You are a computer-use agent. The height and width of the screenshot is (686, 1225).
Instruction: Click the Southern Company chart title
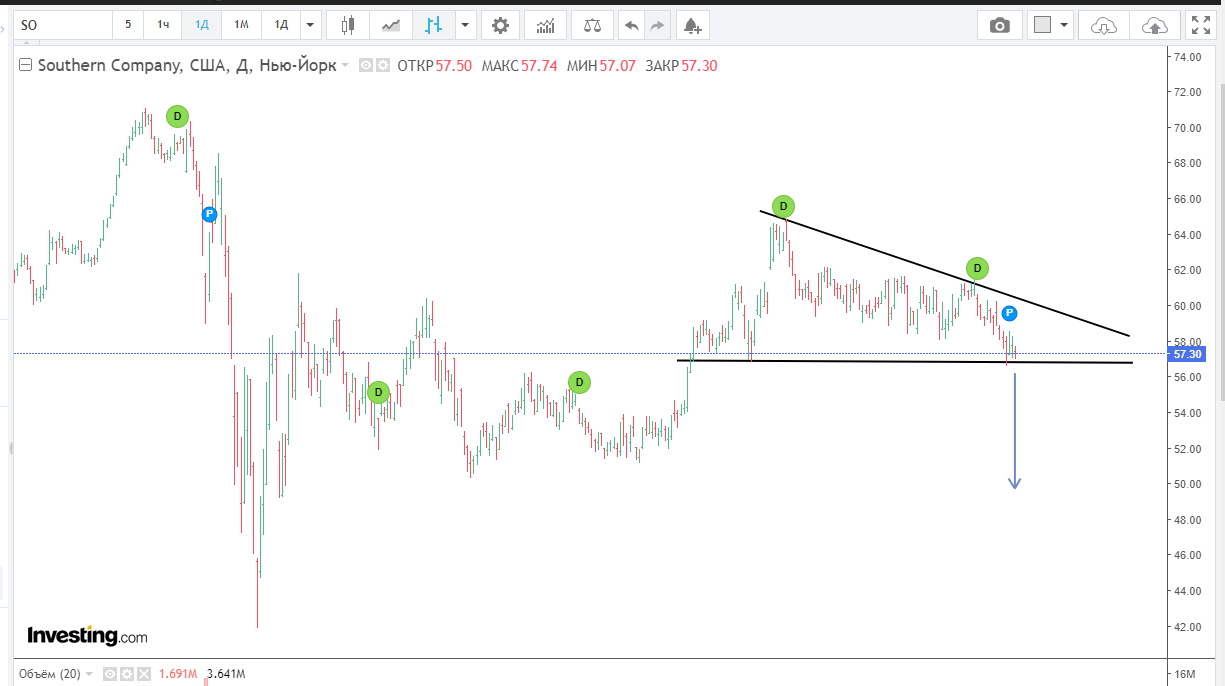186,66
